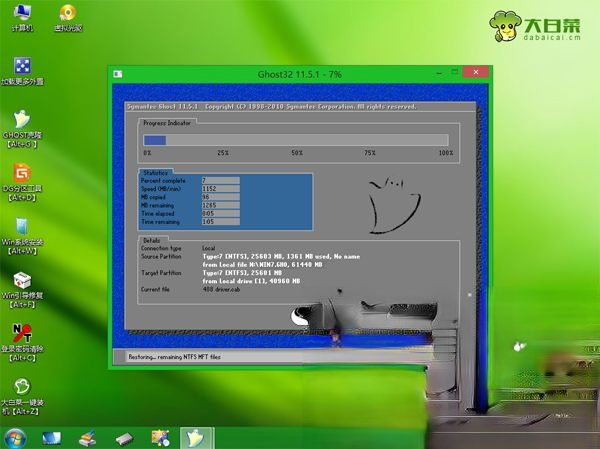The image size is (600, 449).
Task: Click the restore progress bar
Action: (296, 140)
